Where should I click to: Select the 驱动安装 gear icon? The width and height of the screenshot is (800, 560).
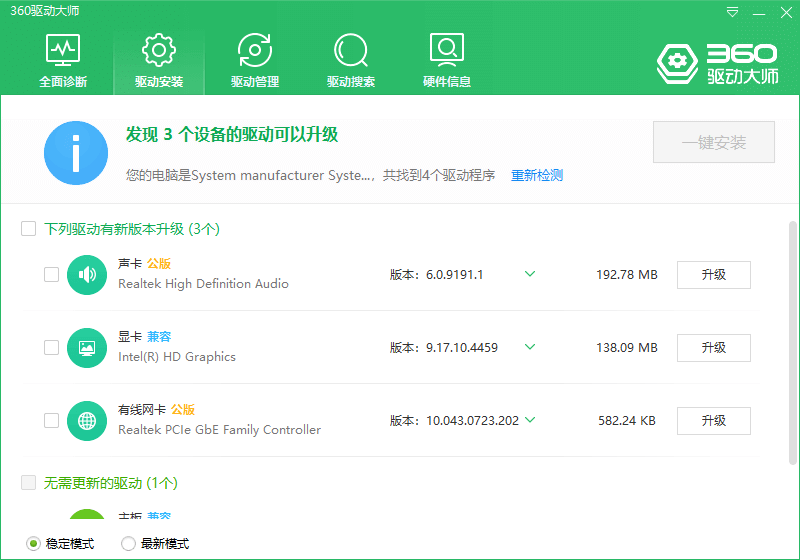159,50
